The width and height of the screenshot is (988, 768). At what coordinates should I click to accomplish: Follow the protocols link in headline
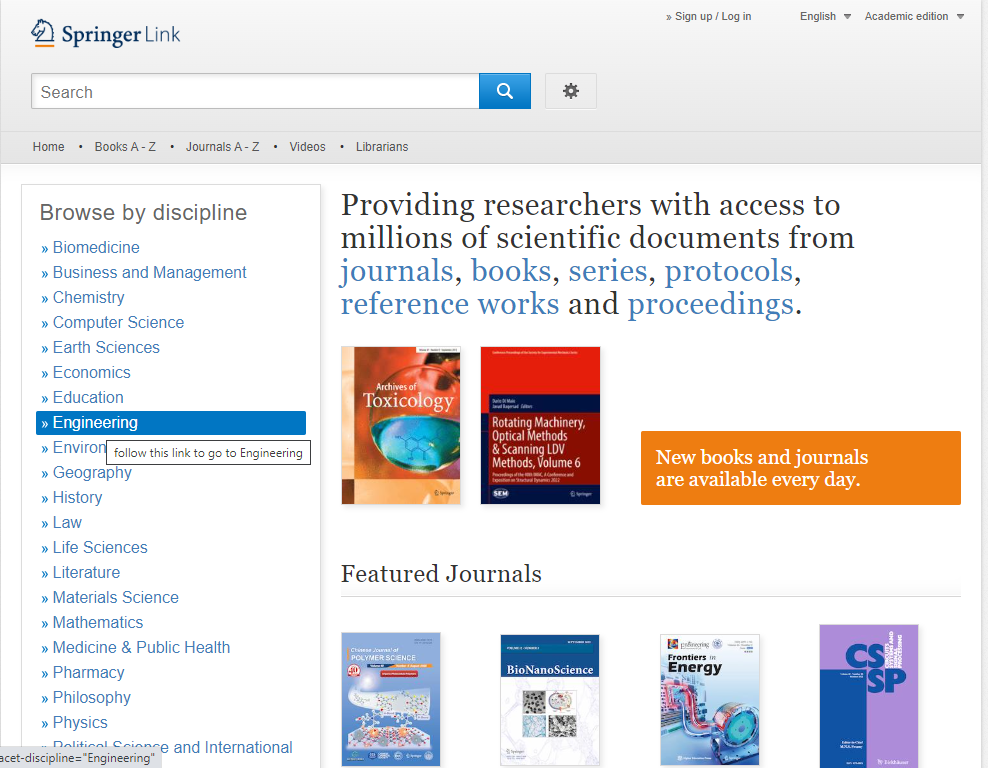tap(729, 271)
